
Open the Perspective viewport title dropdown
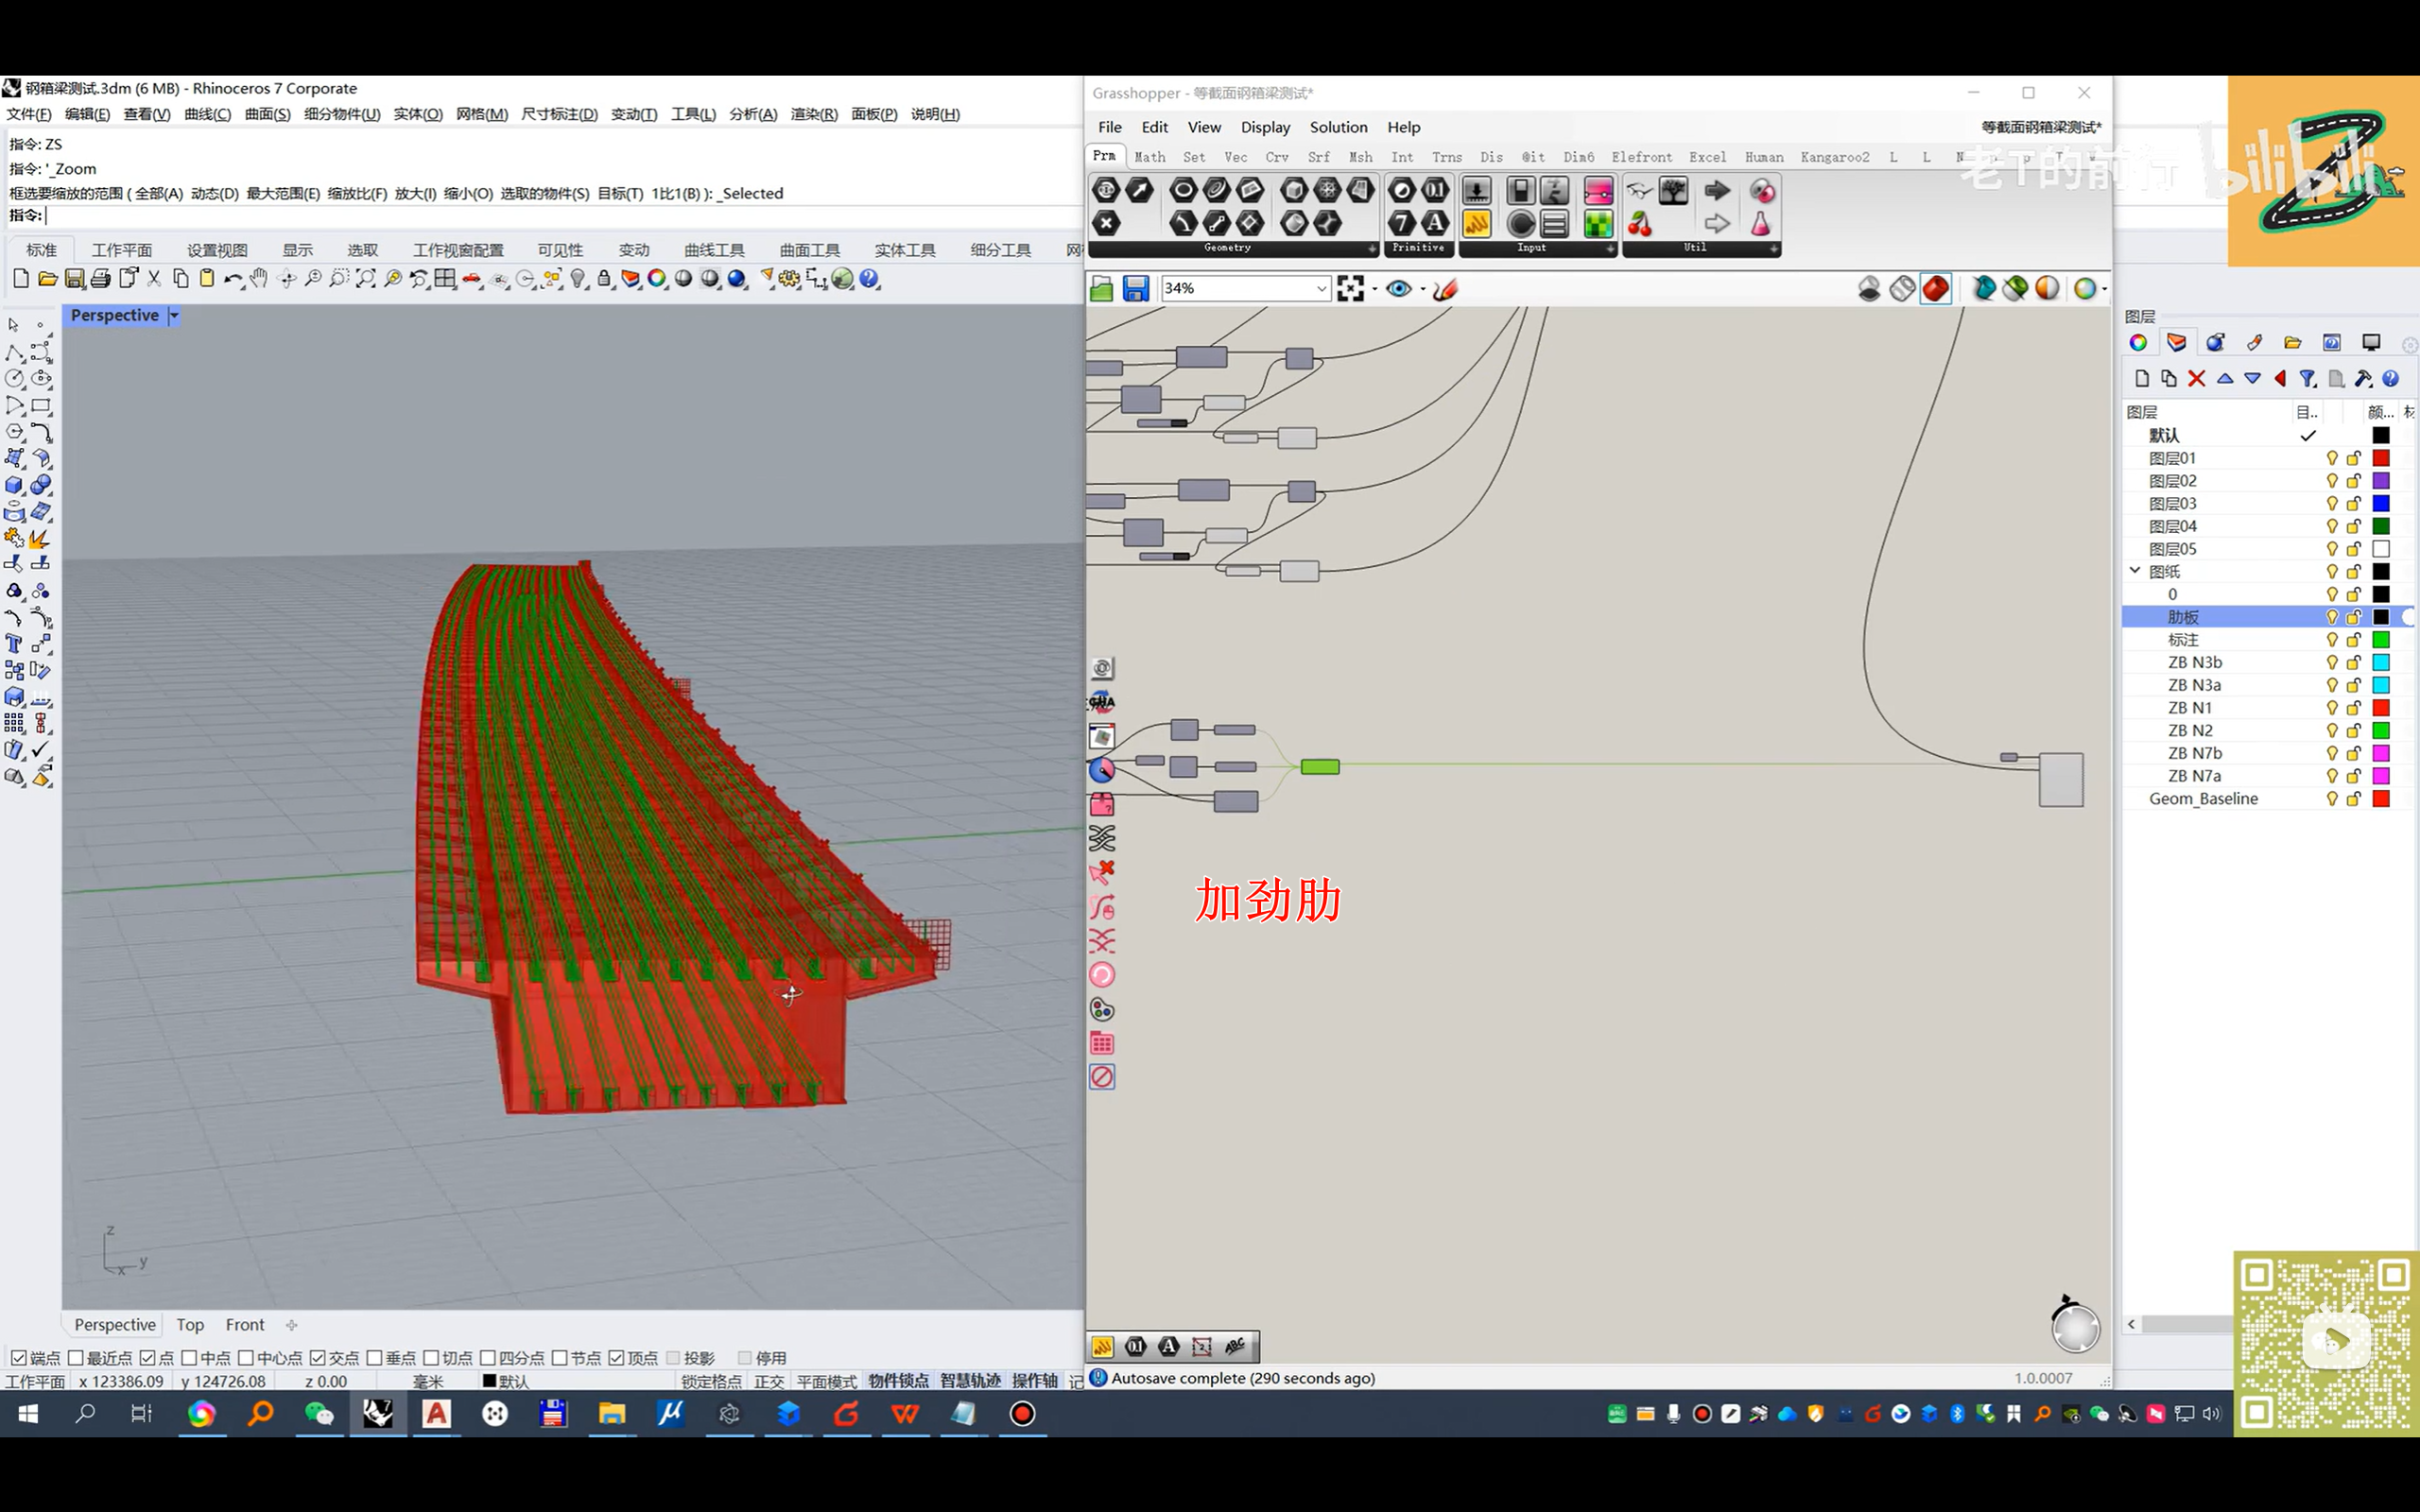[x=174, y=315]
